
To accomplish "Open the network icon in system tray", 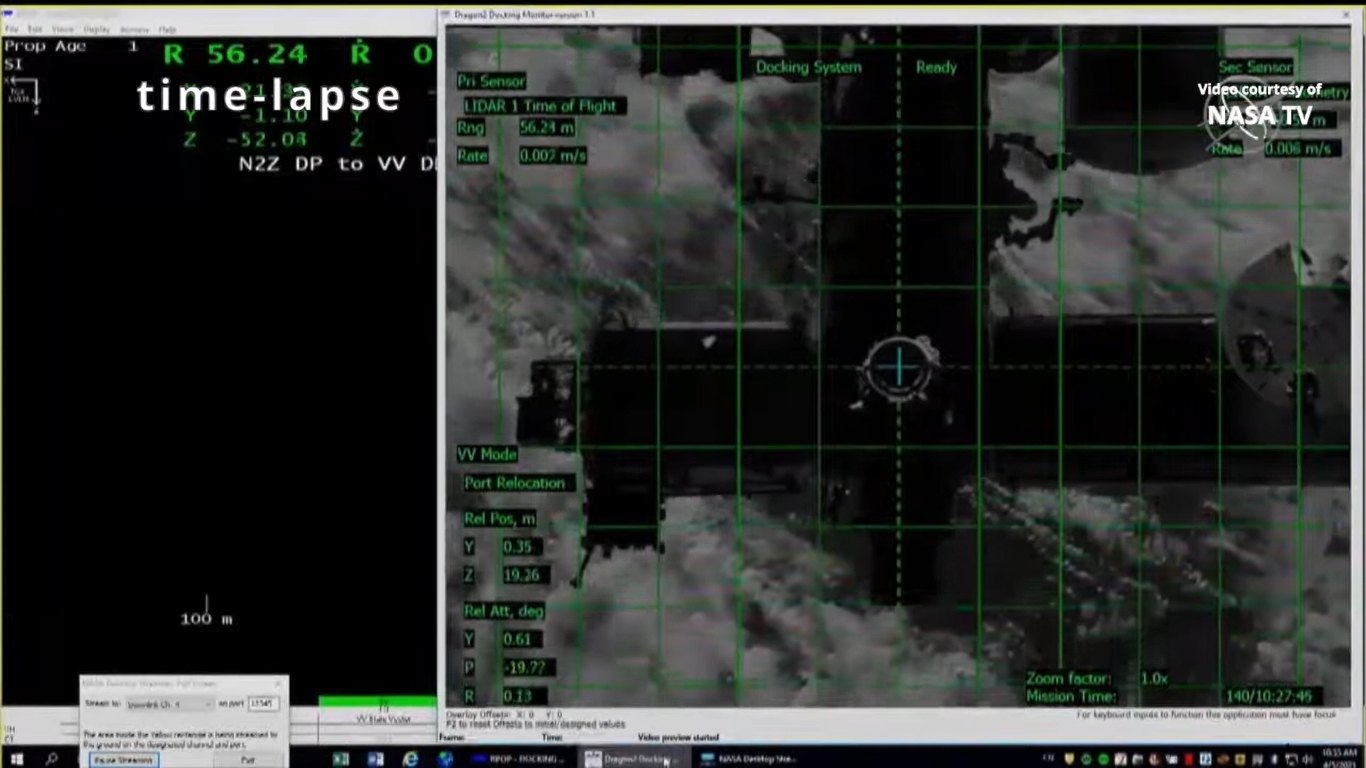I will pyautogui.click(x=1290, y=759).
